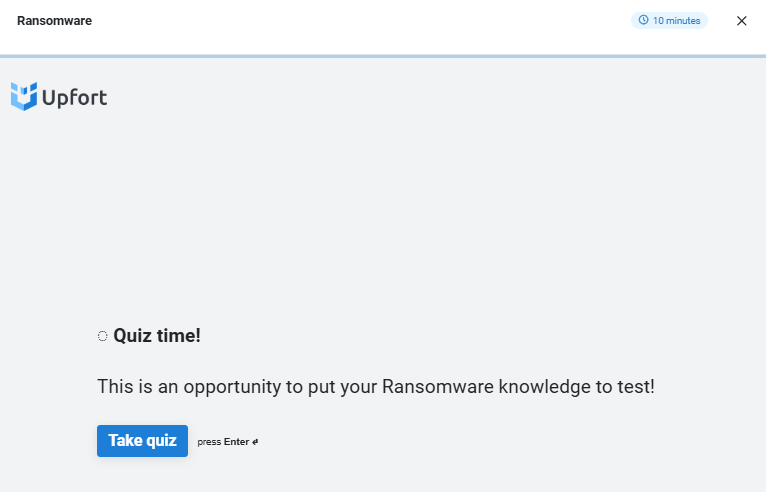Select the 10 minutes duration badge
Viewport: 766px width, 492px height.
pos(669,21)
